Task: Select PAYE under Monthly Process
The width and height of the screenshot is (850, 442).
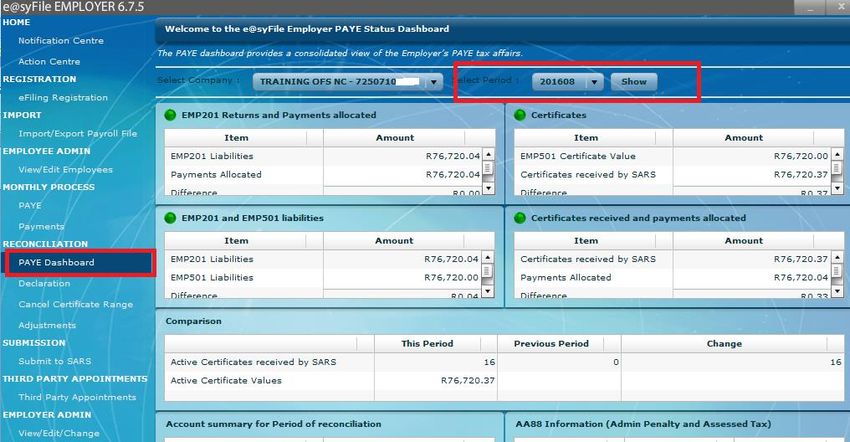Action: point(30,206)
